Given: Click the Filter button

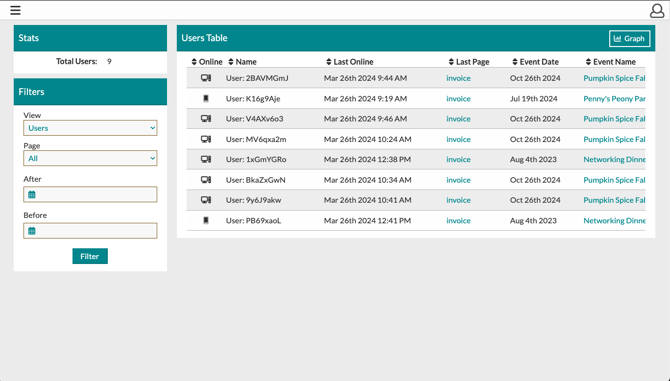Looking at the screenshot, I should coord(90,256).
